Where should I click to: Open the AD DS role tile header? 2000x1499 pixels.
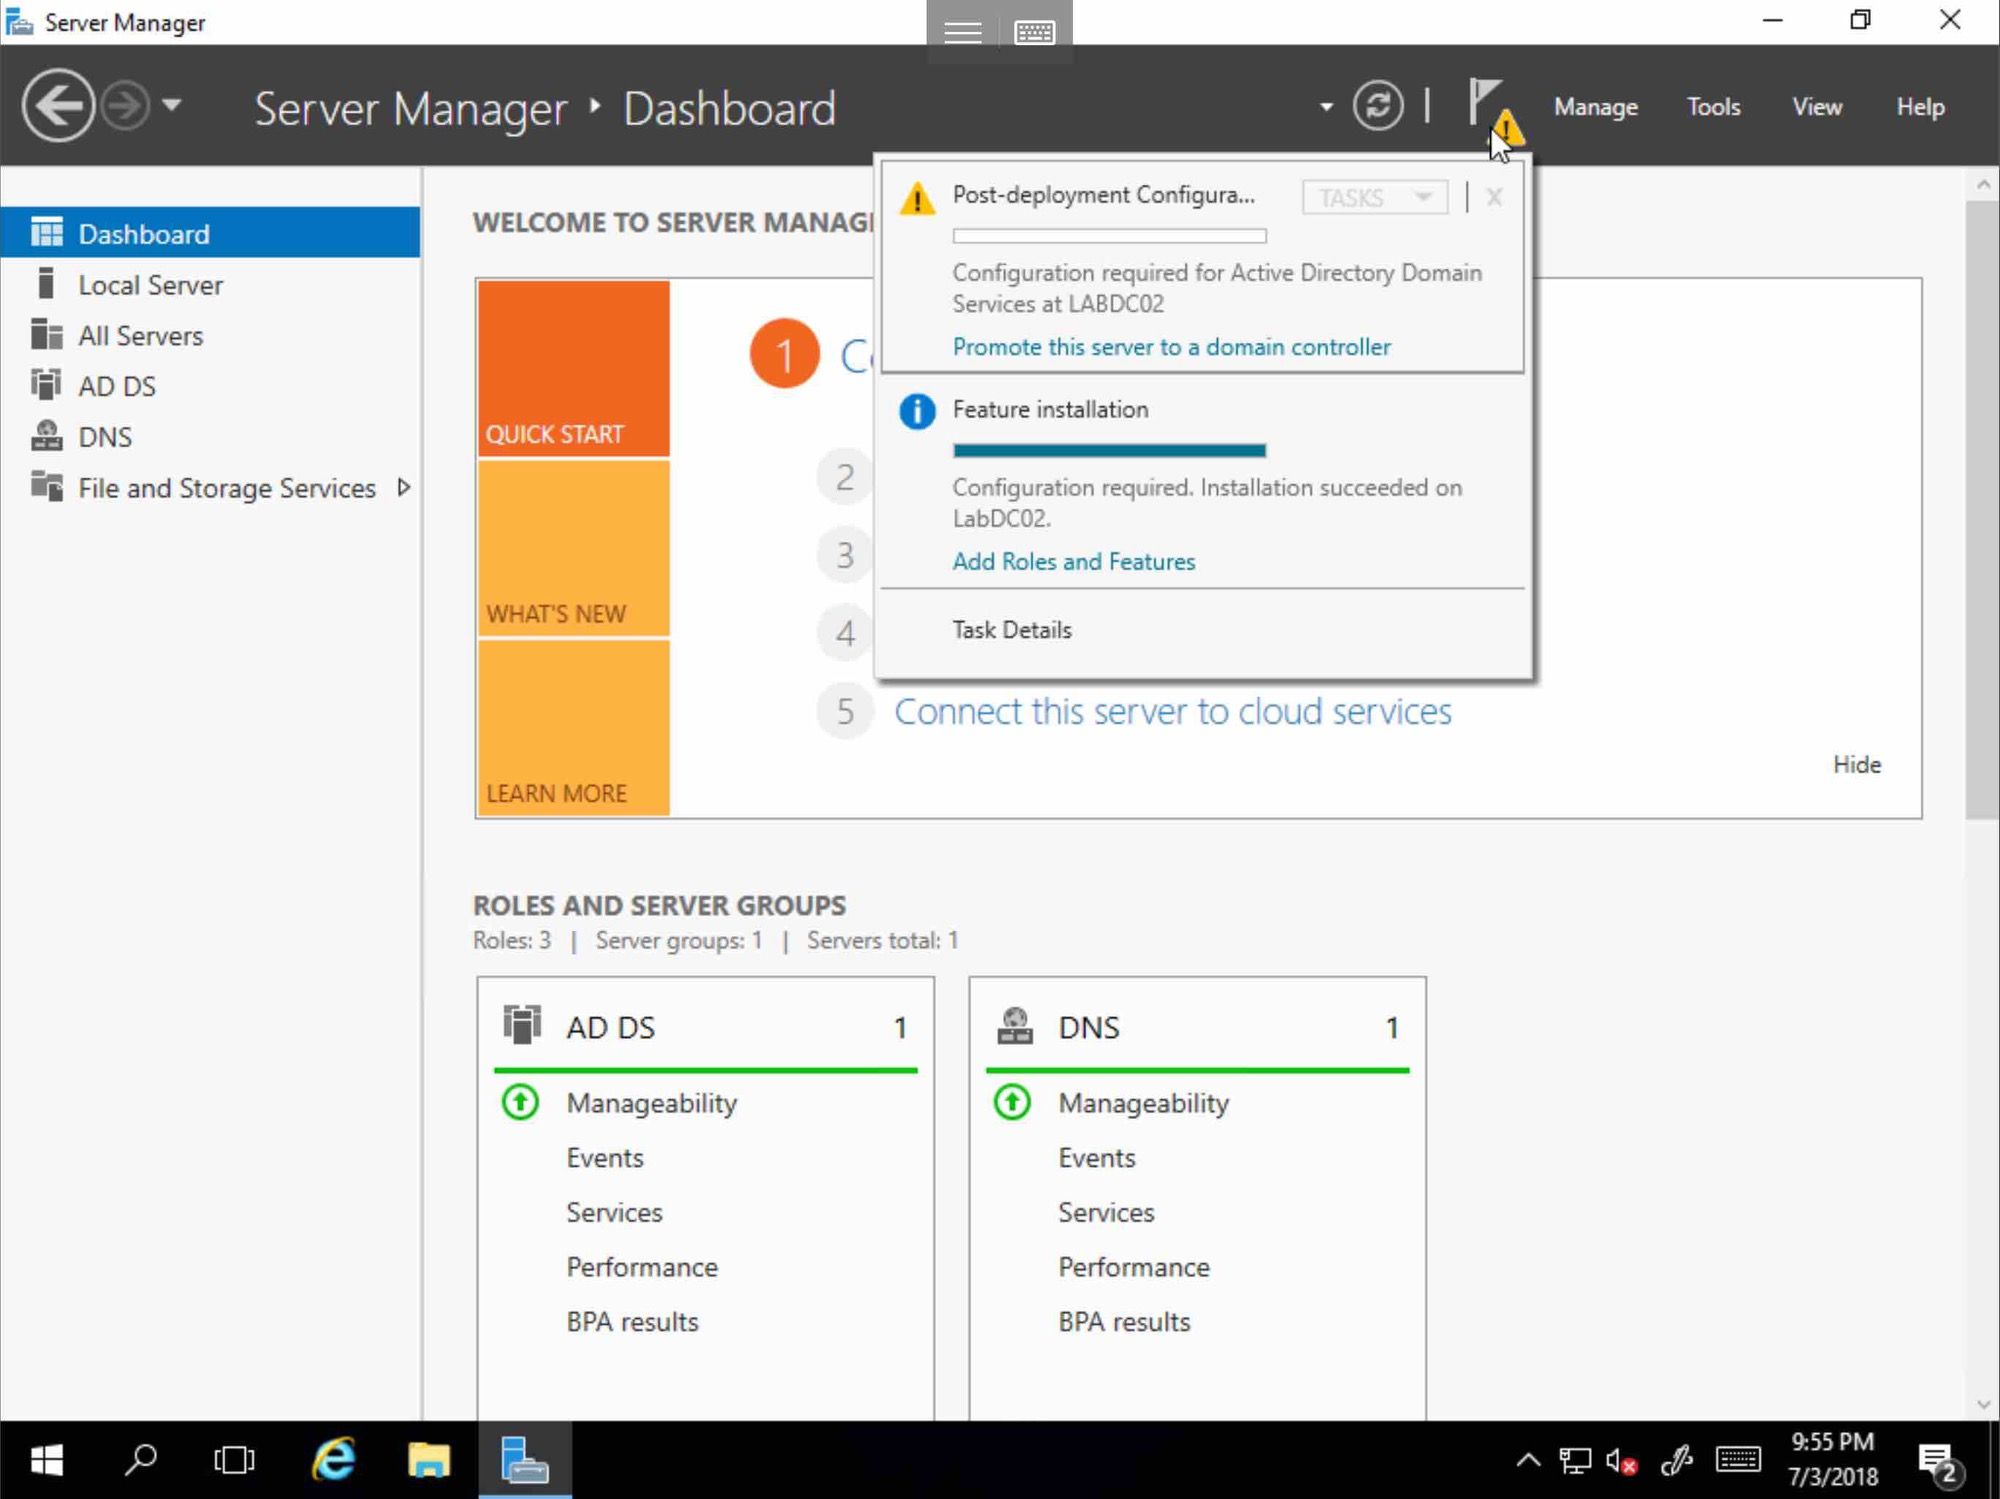705,1027
